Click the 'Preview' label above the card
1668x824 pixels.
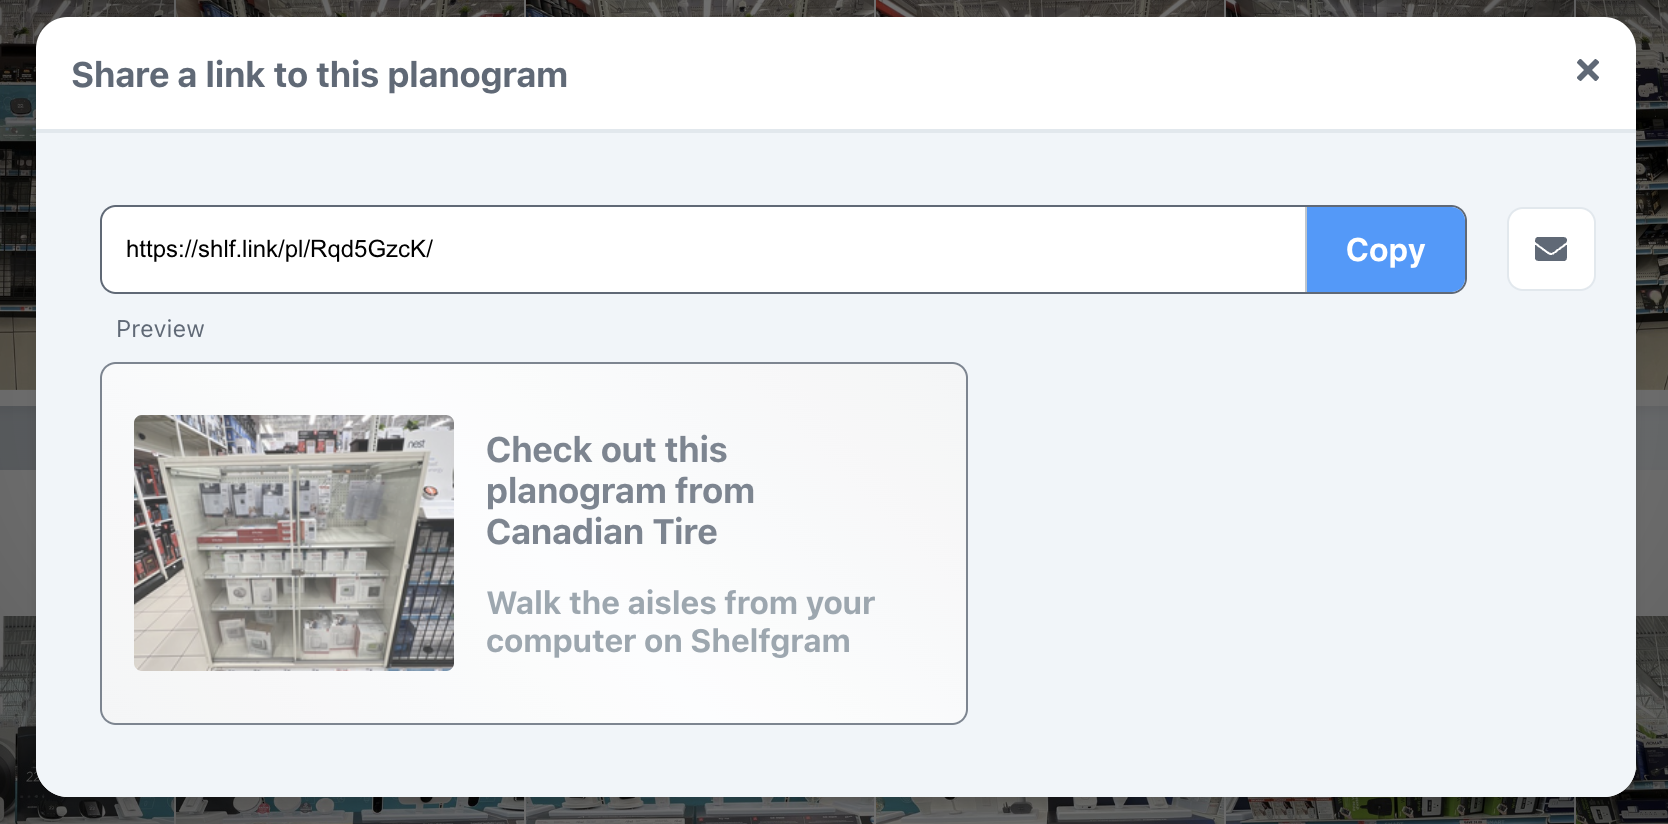pos(160,328)
